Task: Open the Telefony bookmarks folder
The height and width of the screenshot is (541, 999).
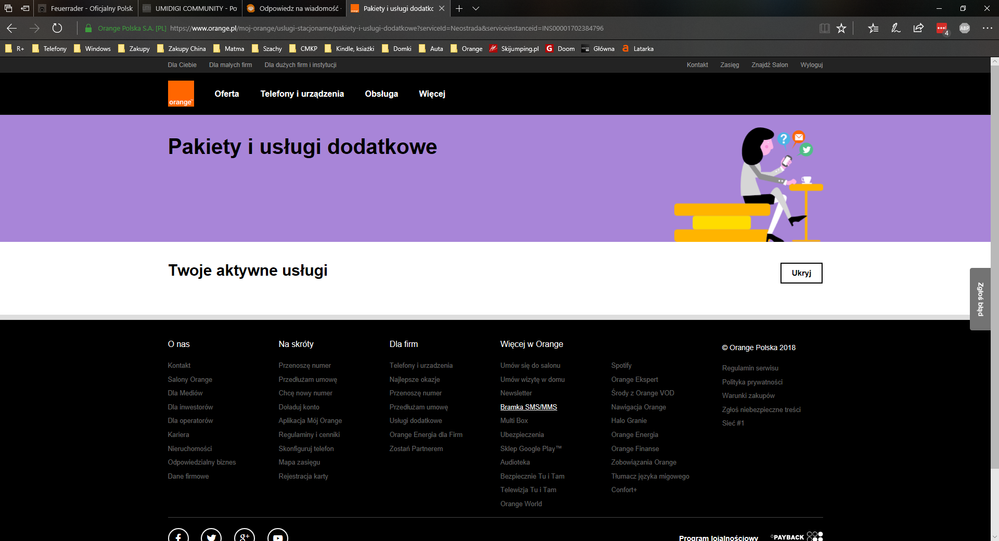Action: pyautogui.click(x=48, y=48)
